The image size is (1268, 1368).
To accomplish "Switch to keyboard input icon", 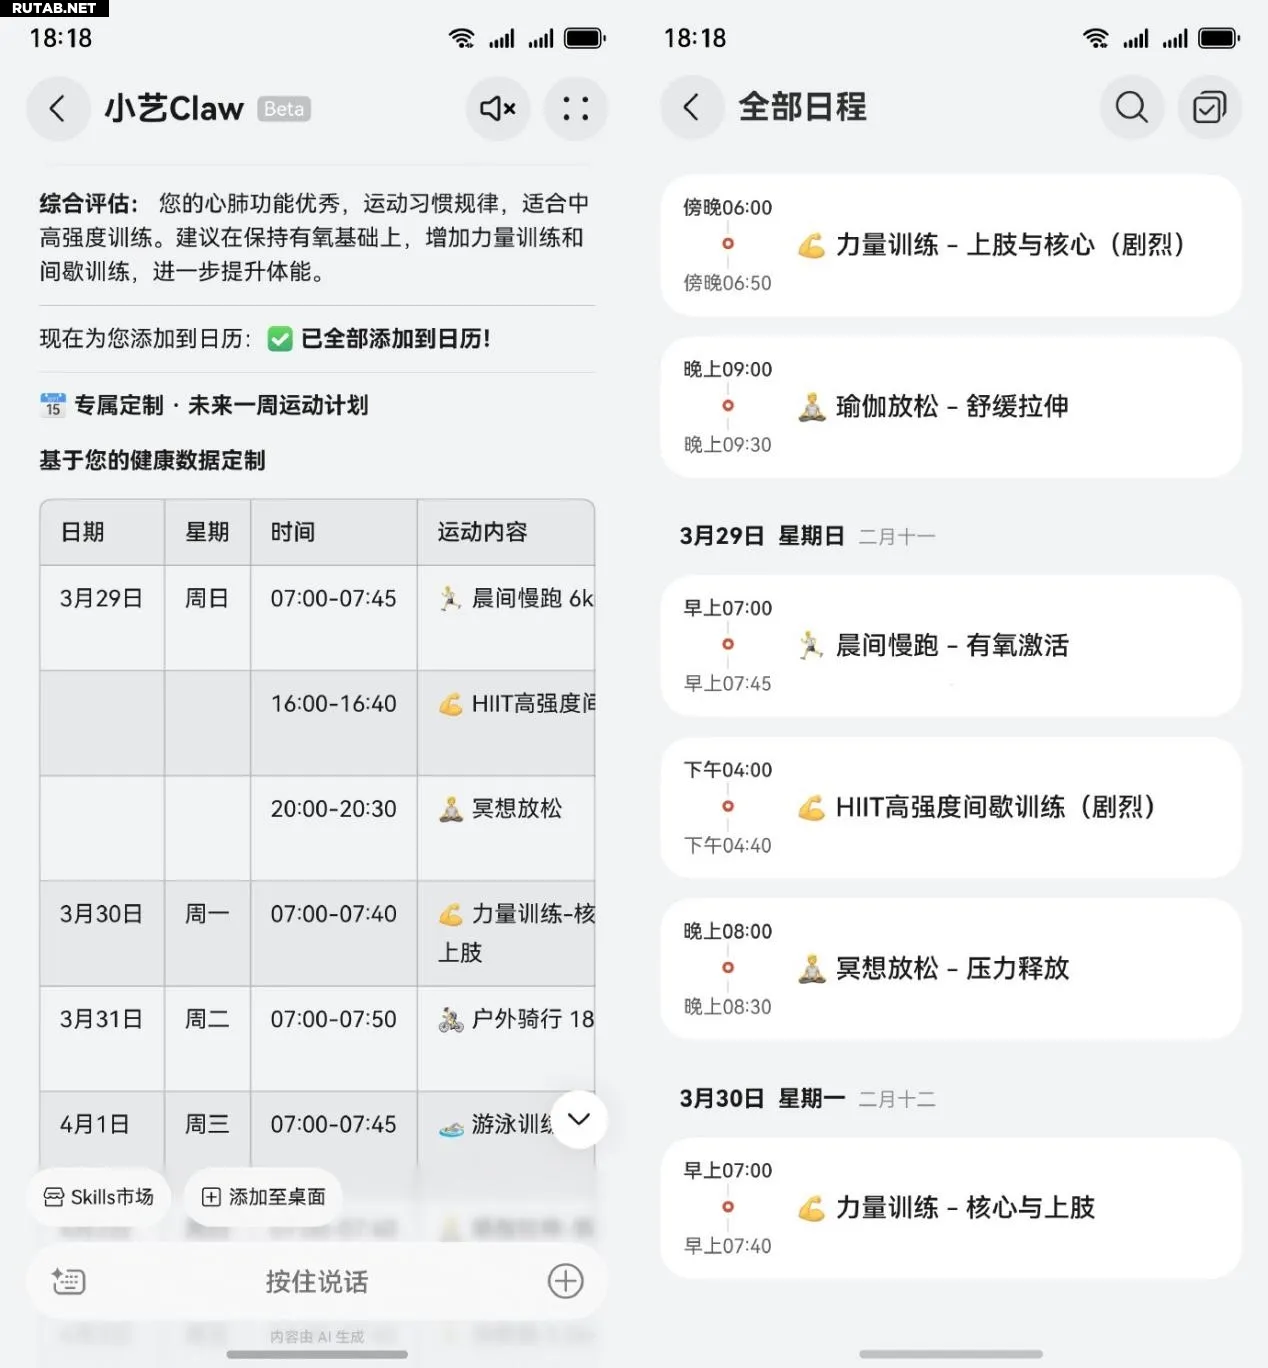I will (x=69, y=1281).
